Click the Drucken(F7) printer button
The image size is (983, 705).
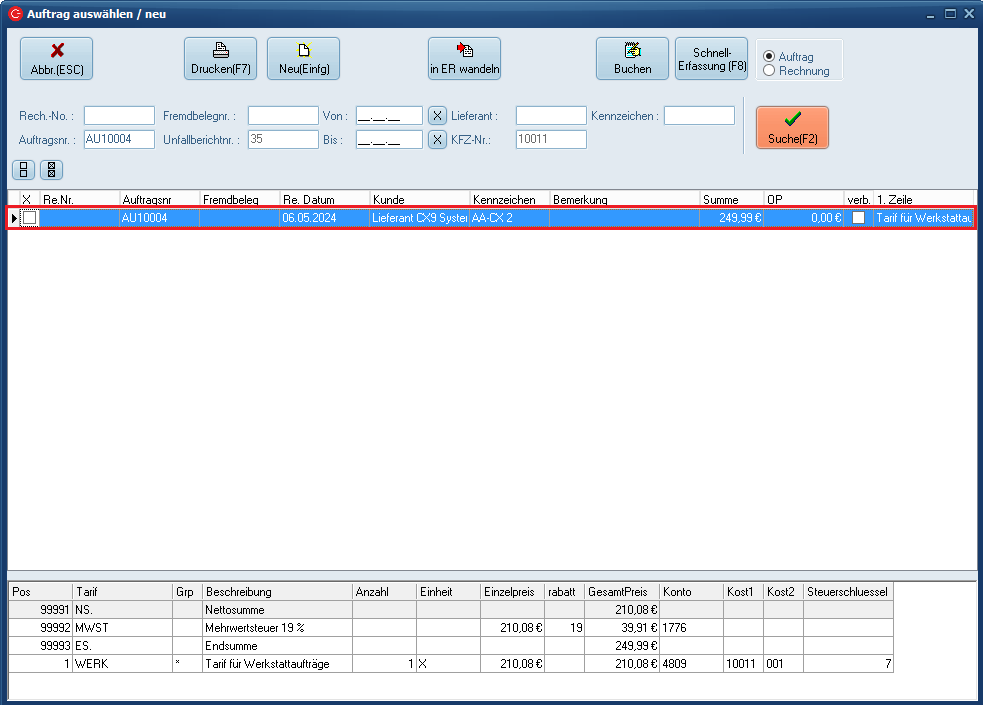pyautogui.click(x=220, y=59)
